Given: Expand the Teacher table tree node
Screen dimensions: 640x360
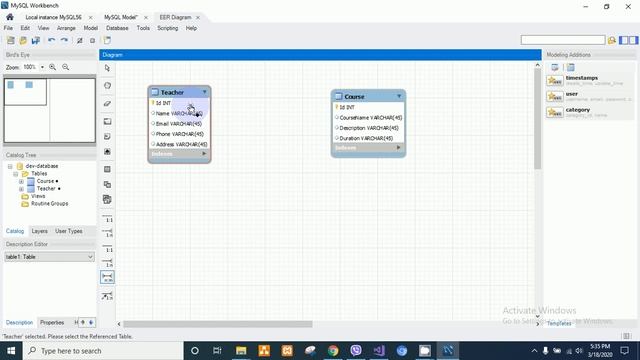Looking at the screenshot, I should [21, 189].
